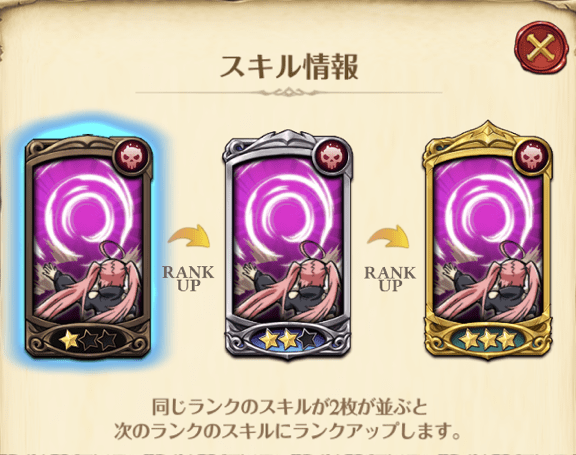
Task: Click the two-star rating on silver card
Action: [x=288, y=339]
